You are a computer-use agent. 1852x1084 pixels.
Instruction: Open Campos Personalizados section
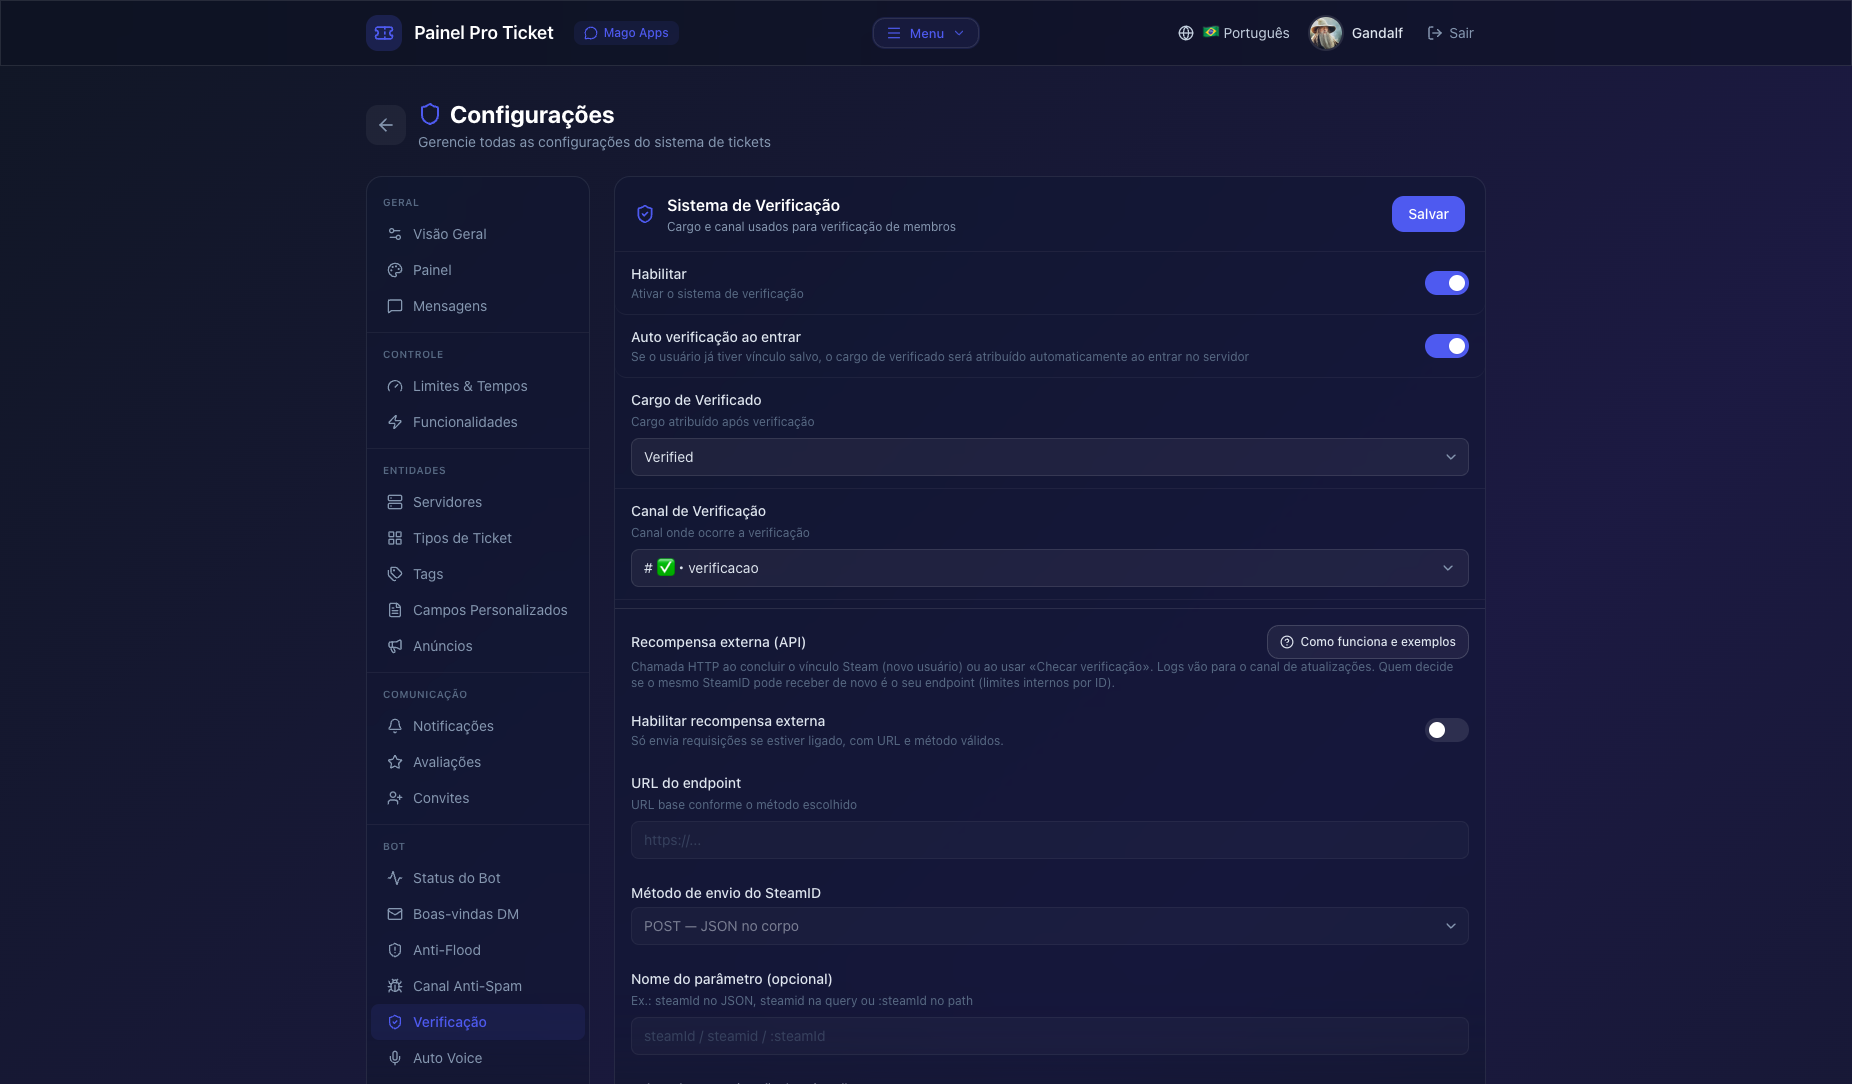click(478, 610)
